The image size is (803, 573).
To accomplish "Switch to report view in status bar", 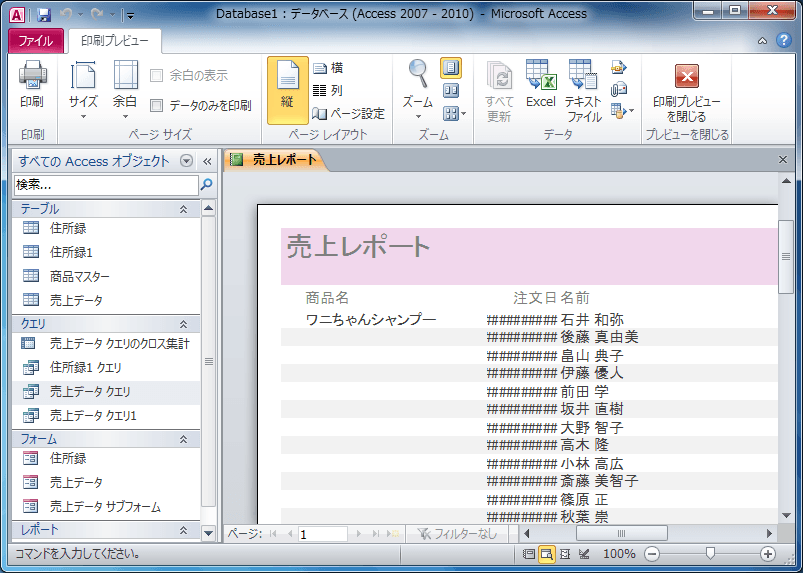I will 529,554.
